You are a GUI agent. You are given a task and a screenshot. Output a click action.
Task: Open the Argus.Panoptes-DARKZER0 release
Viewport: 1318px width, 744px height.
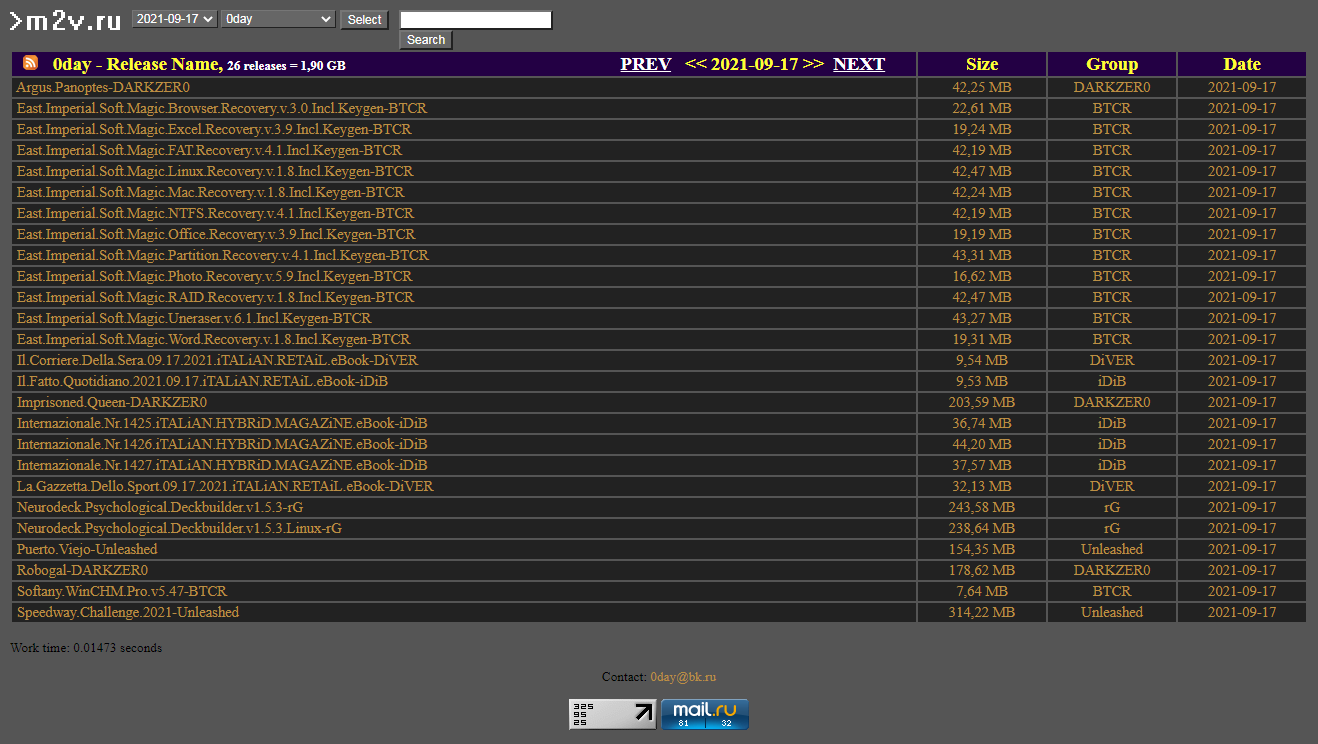click(103, 87)
